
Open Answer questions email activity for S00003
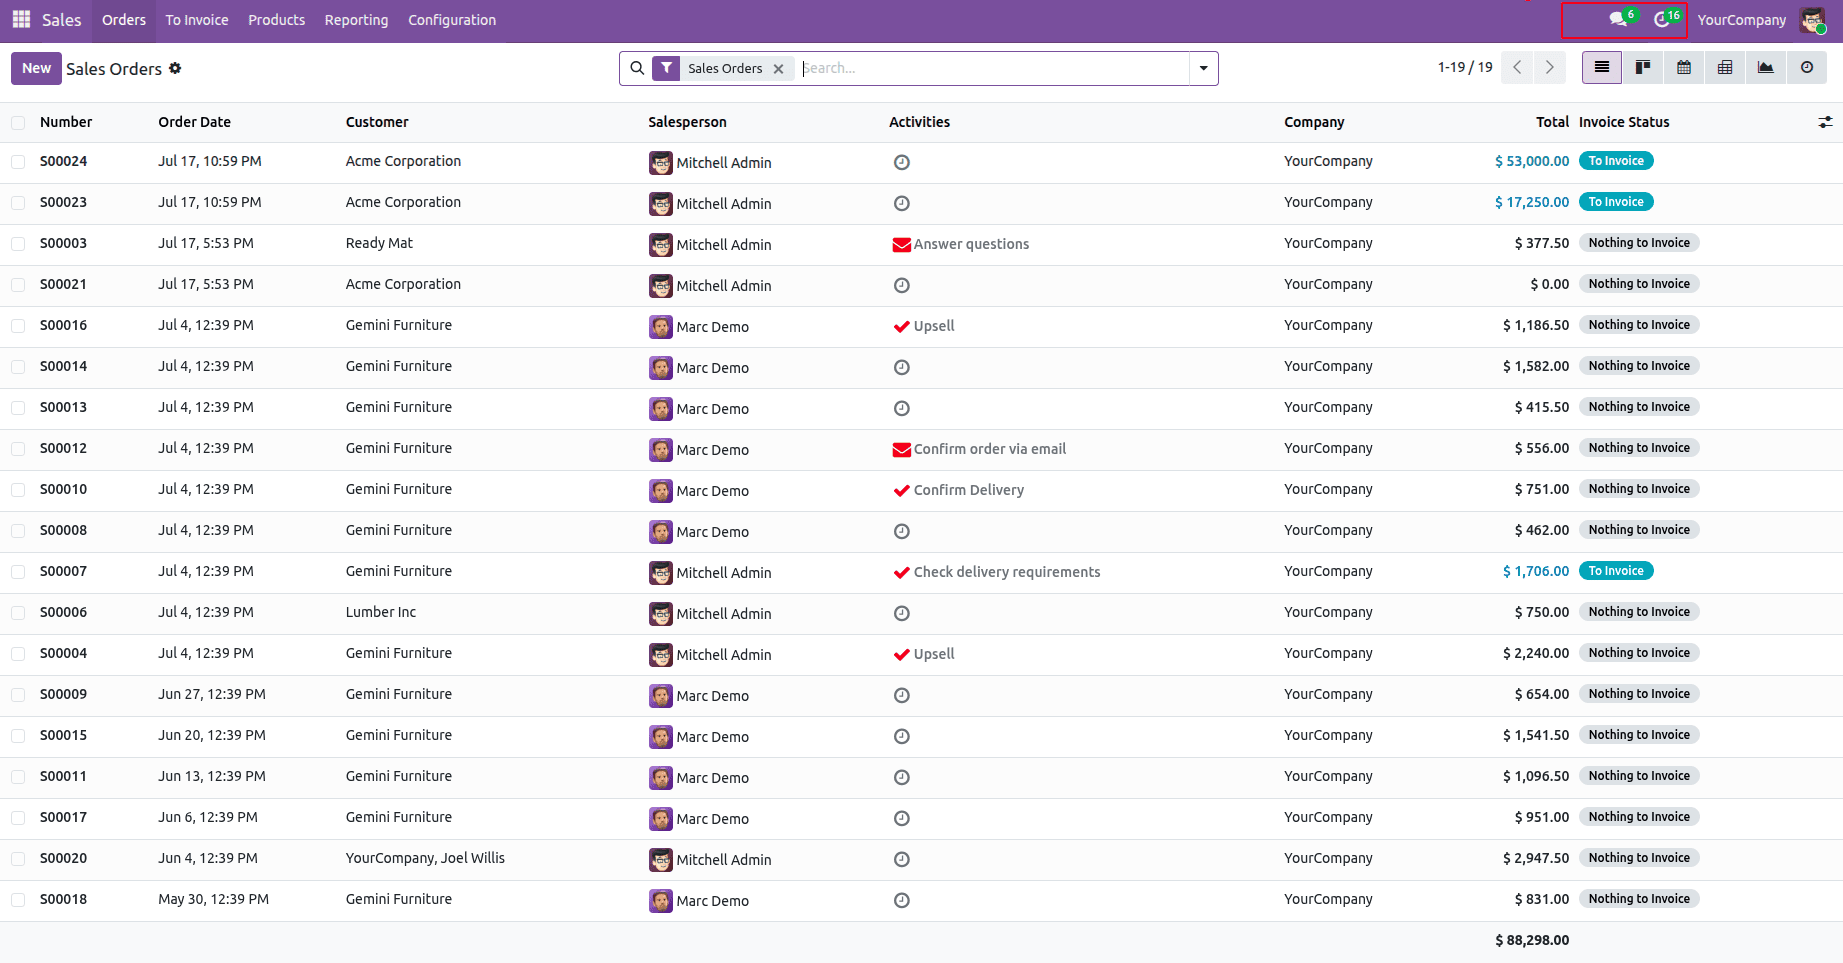click(x=960, y=244)
